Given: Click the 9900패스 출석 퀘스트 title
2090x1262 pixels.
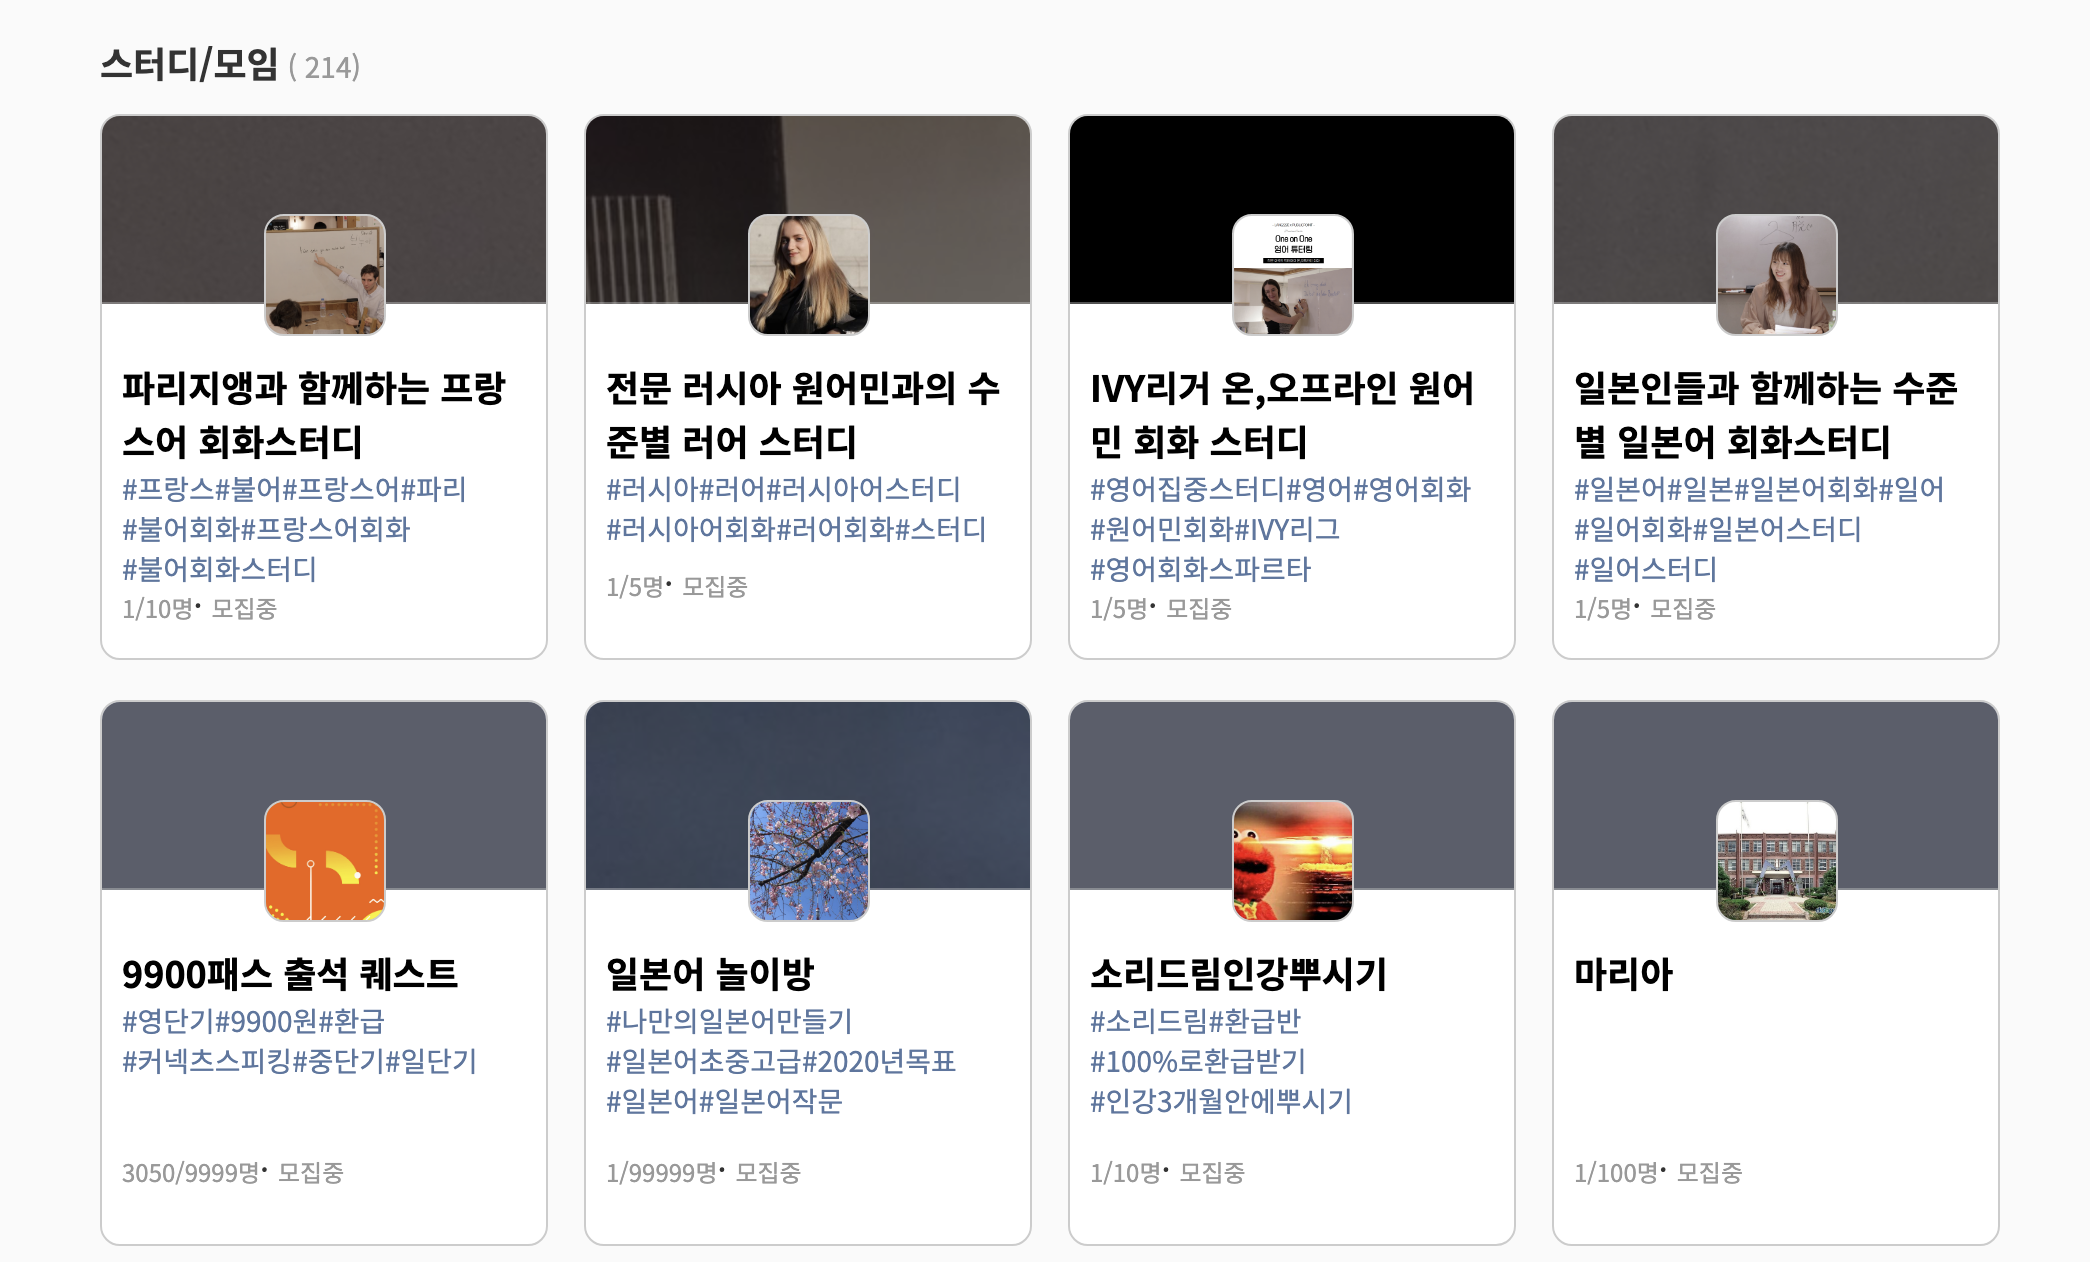Looking at the screenshot, I should point(290,974).
